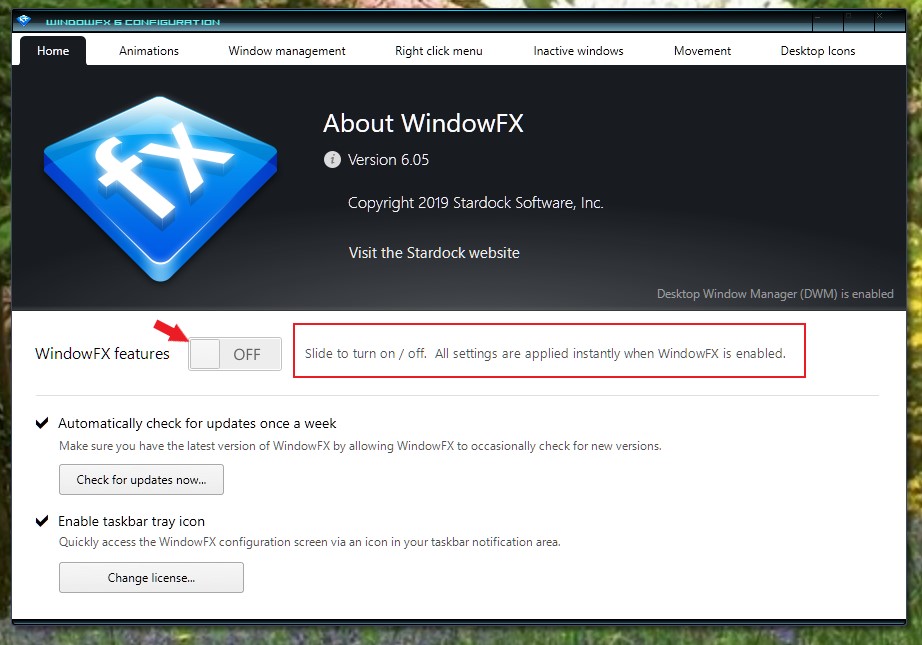Go to the Window management tab
The height and width of the screenshot is (645, 922).
[x=287, y=51]
